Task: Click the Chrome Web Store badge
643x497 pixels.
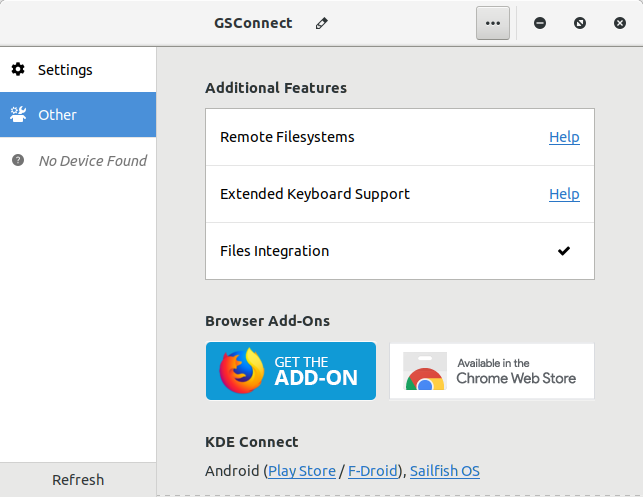Action: tap(491, 371)
